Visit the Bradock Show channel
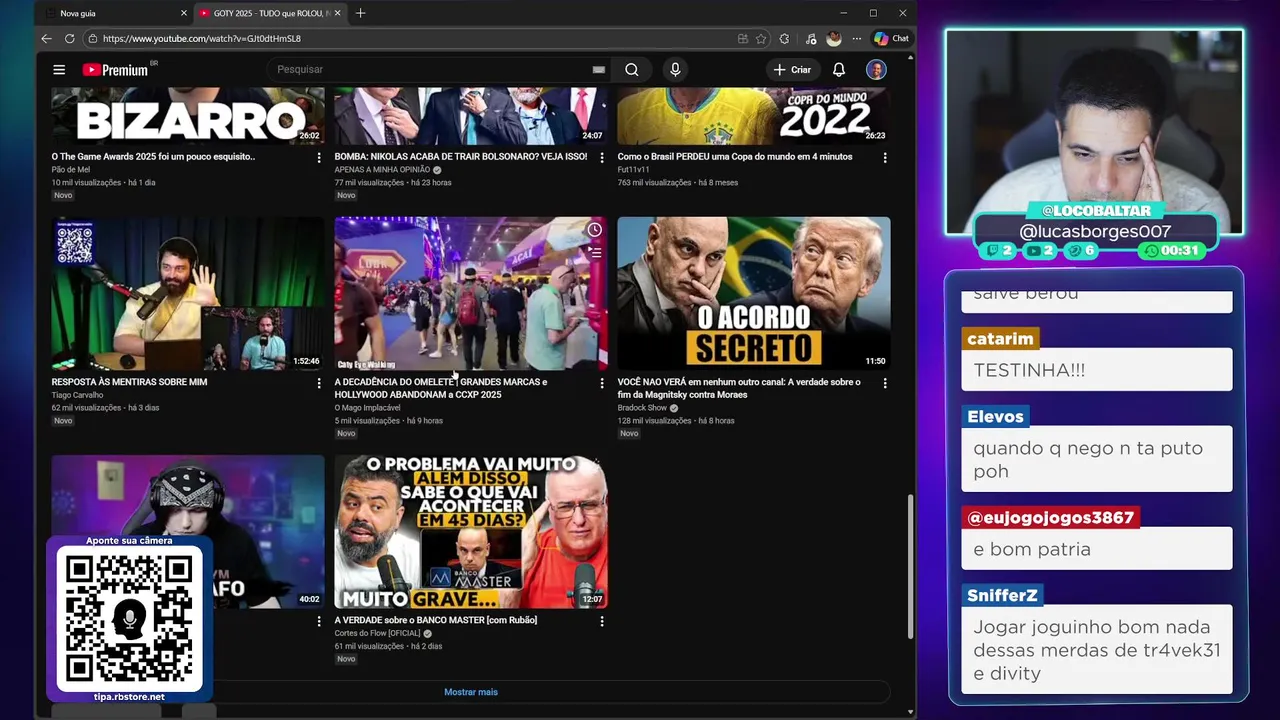 pos(642,408)
